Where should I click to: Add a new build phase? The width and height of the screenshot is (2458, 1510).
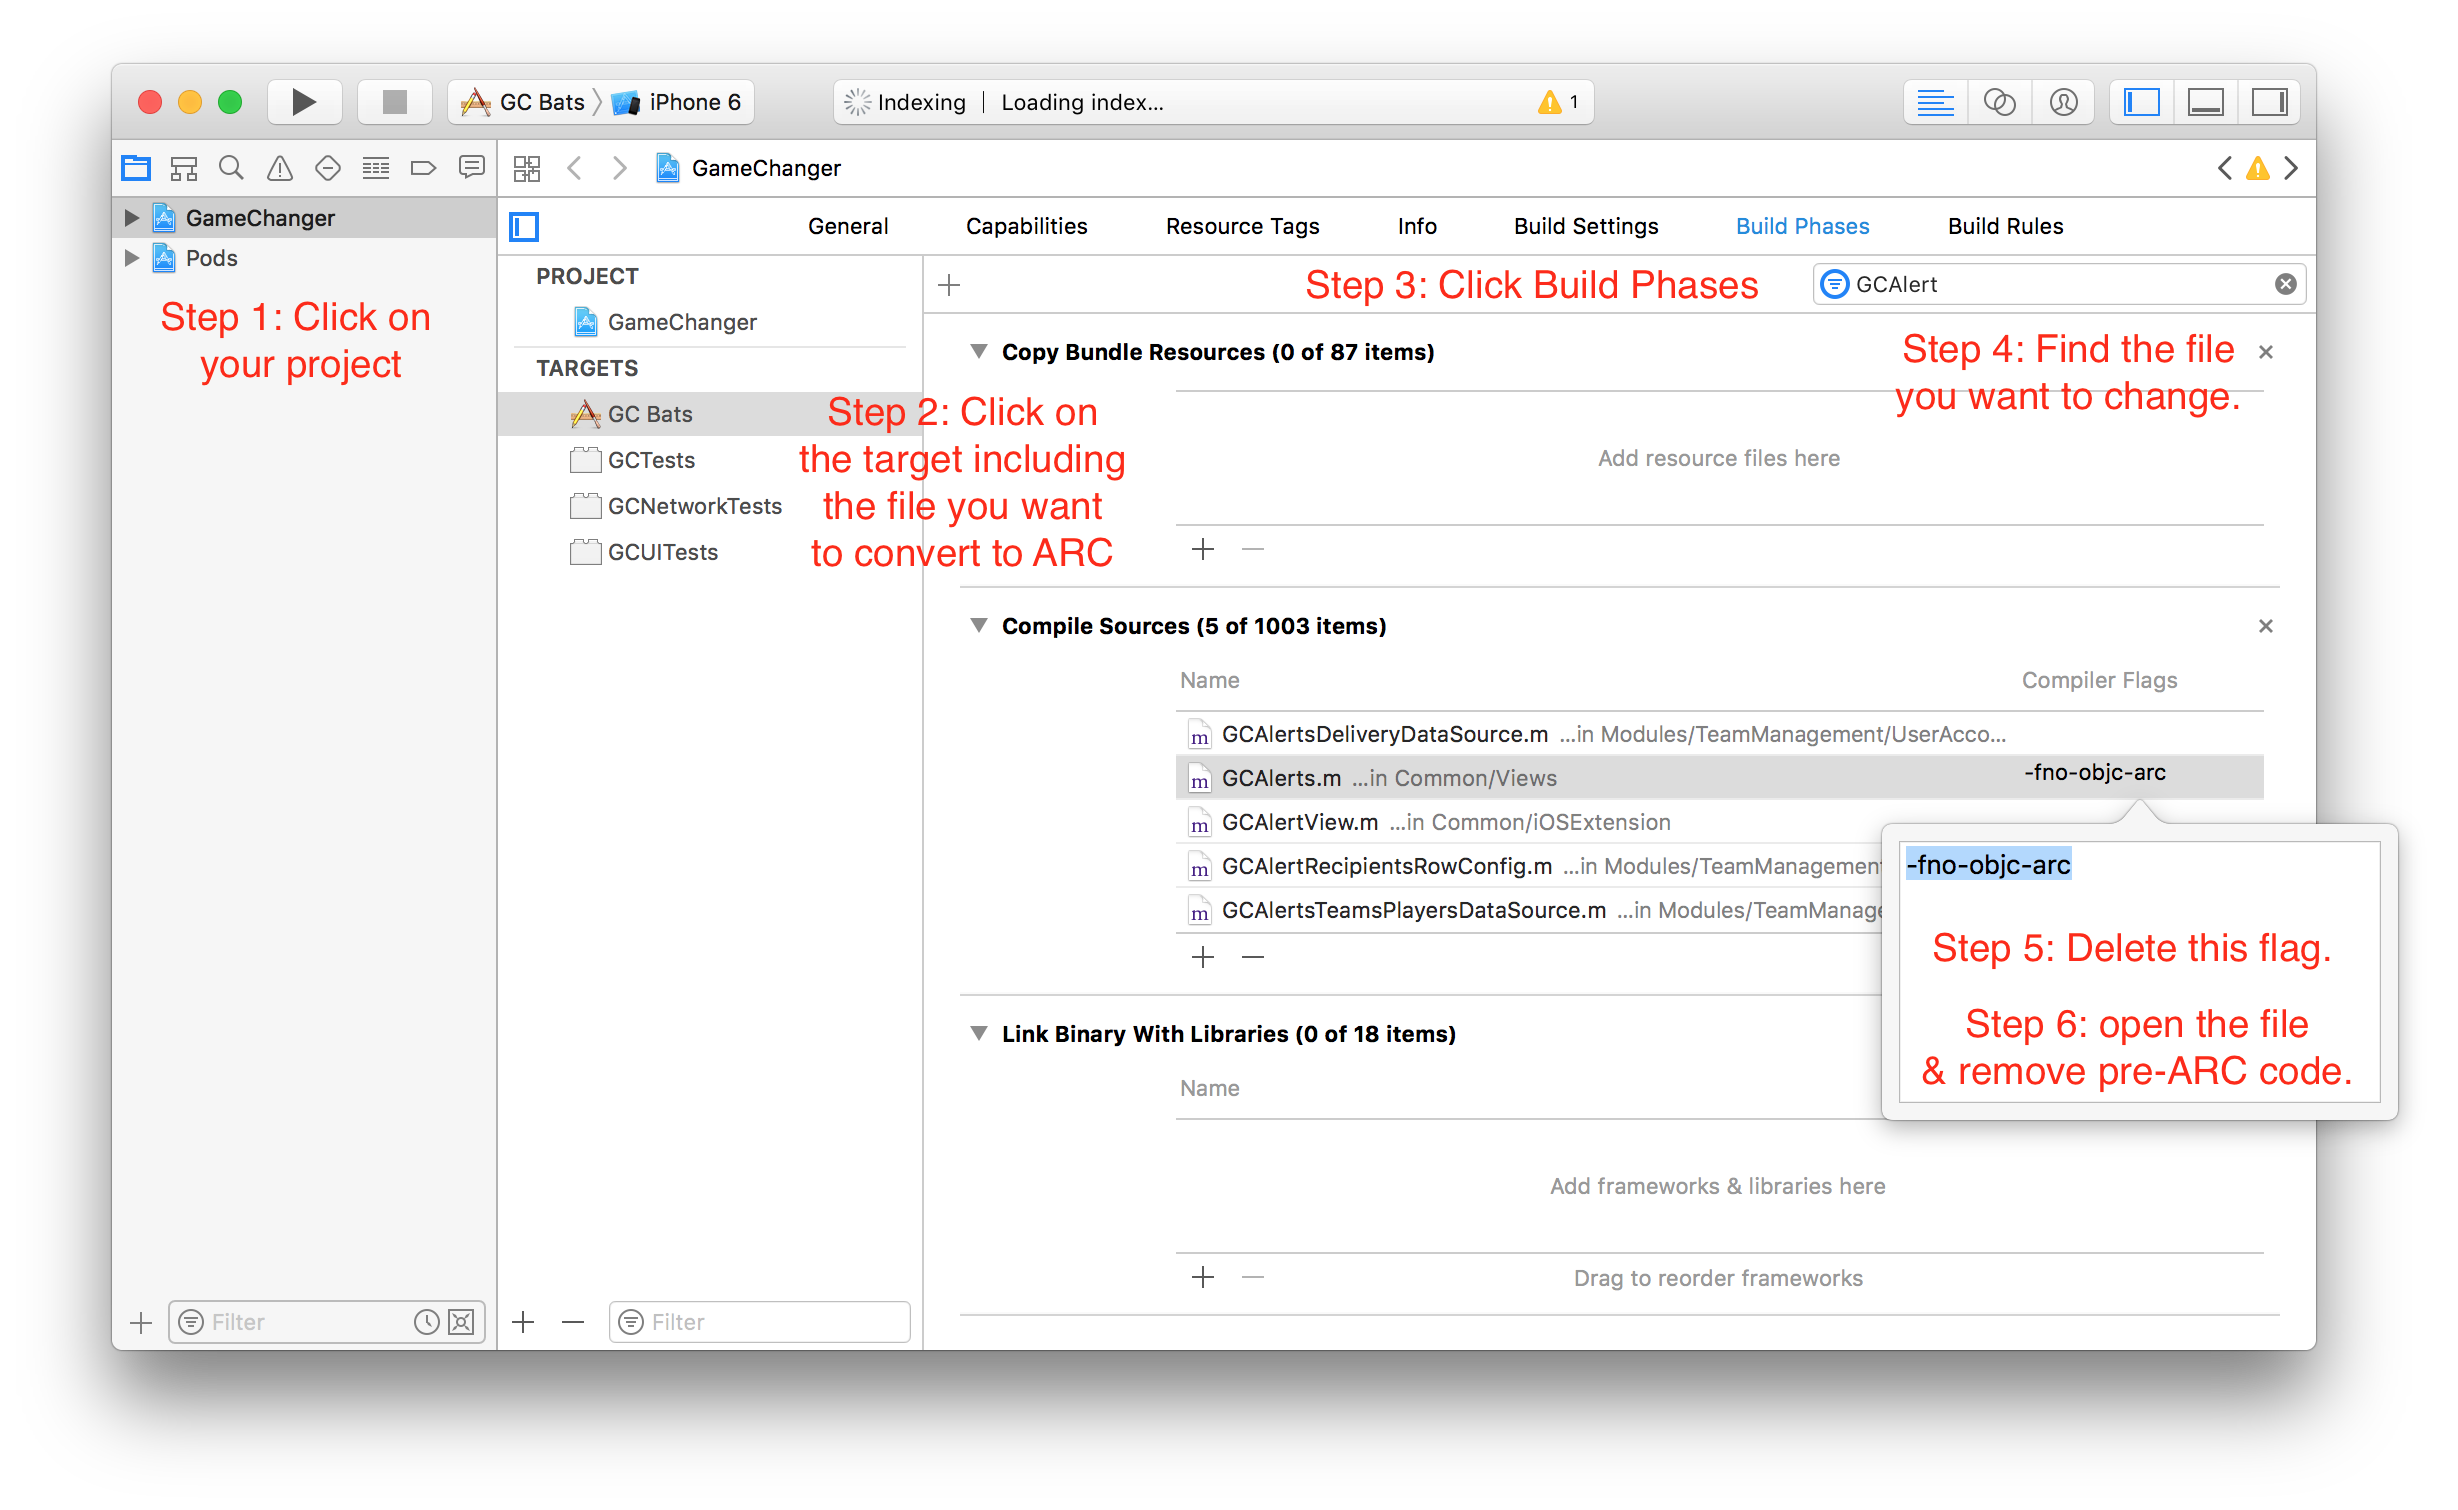949,285
